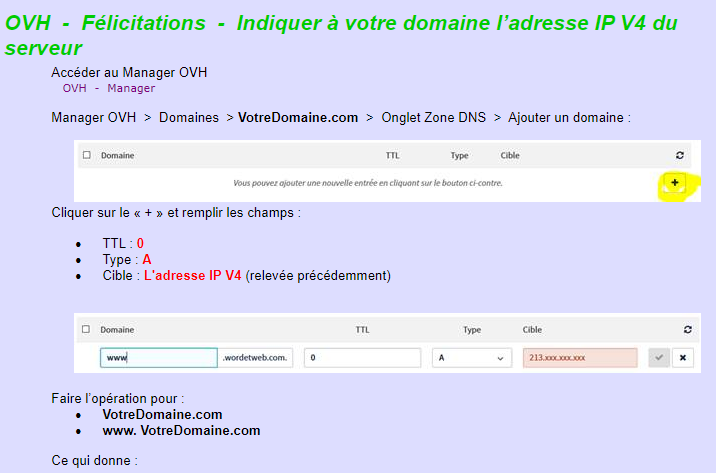This screenshot has height=473, width=716.
Task: Cancel the DNS entry with the X button
Action: pos(683,357)
